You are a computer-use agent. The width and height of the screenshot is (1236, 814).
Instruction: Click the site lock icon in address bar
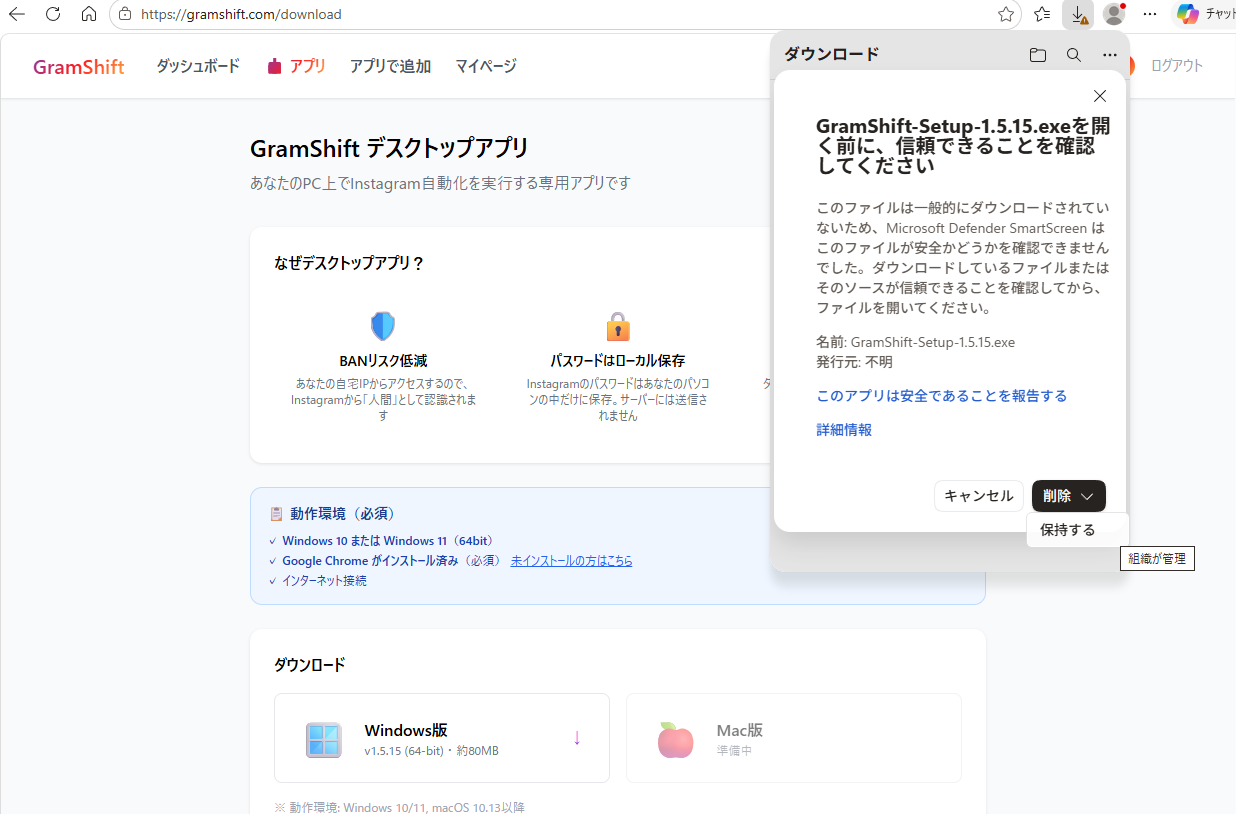(x=125, y=14)
